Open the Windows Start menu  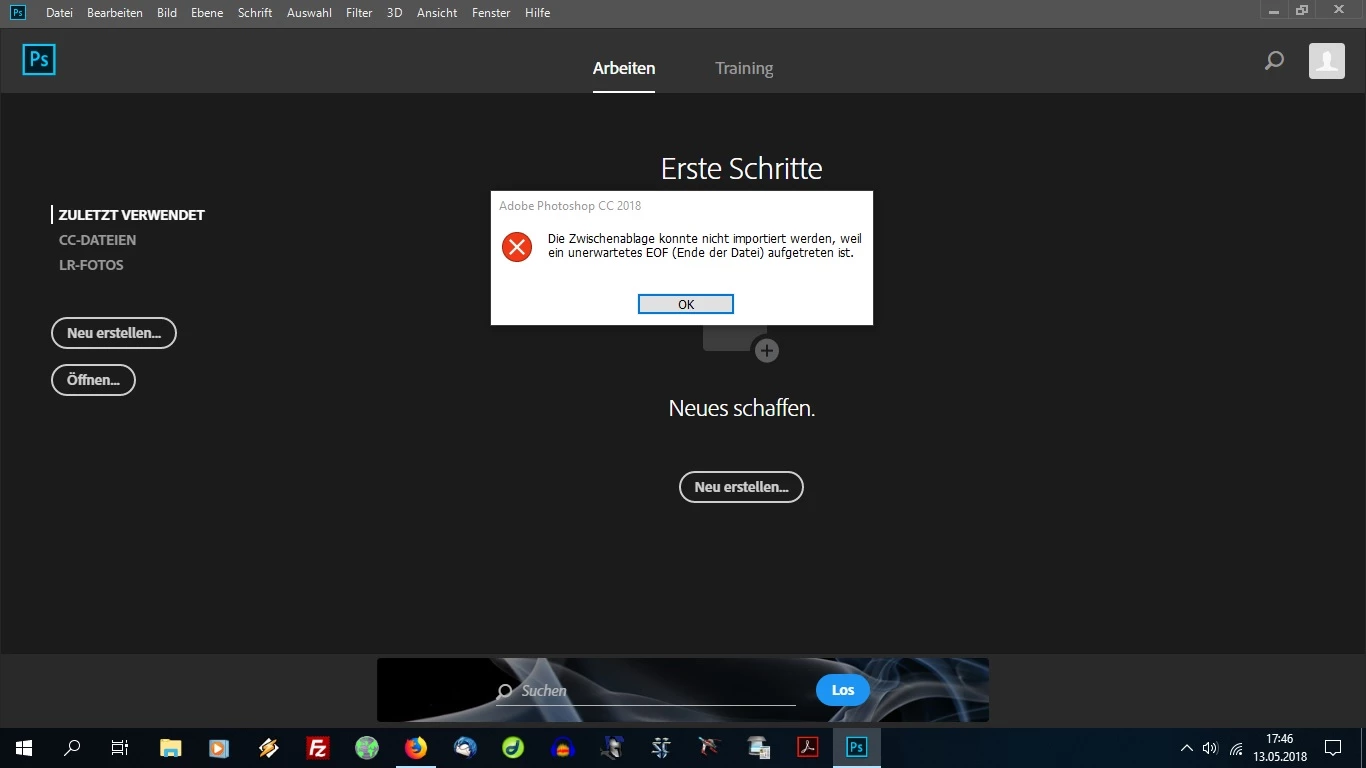(24, 747)
